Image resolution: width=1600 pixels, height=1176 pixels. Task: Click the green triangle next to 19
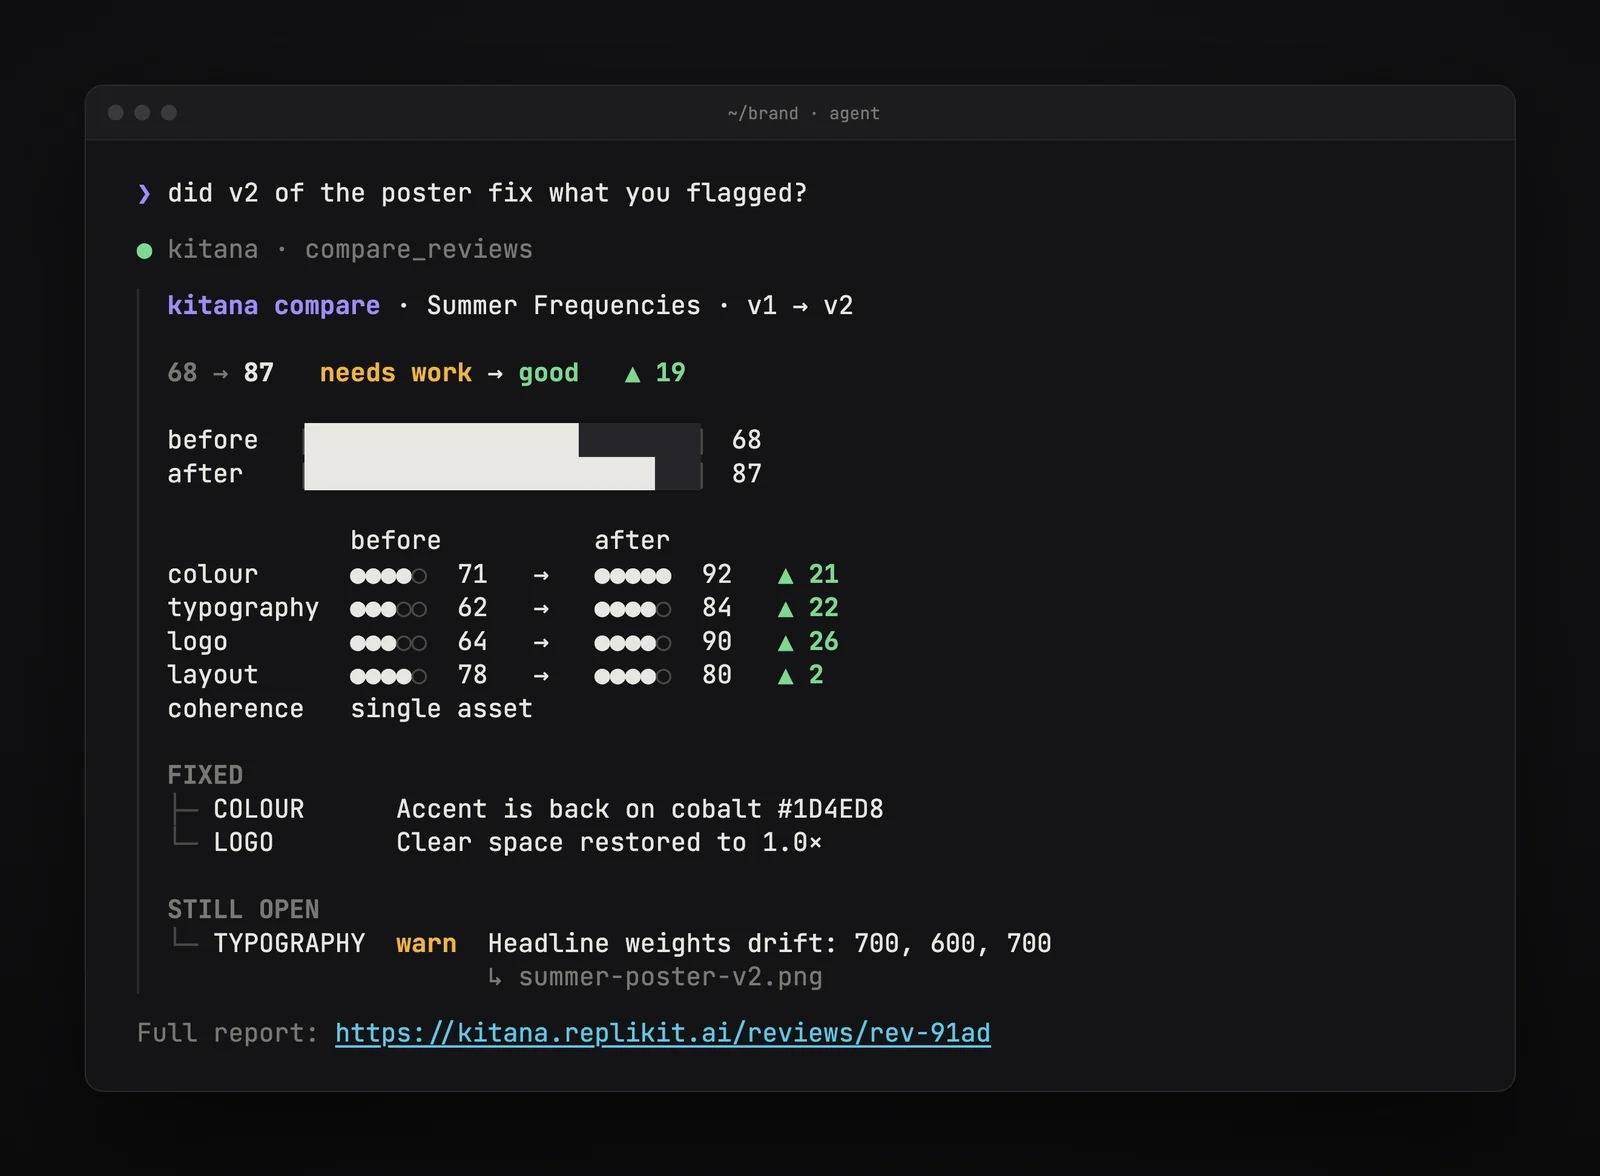tap(632, 374)
